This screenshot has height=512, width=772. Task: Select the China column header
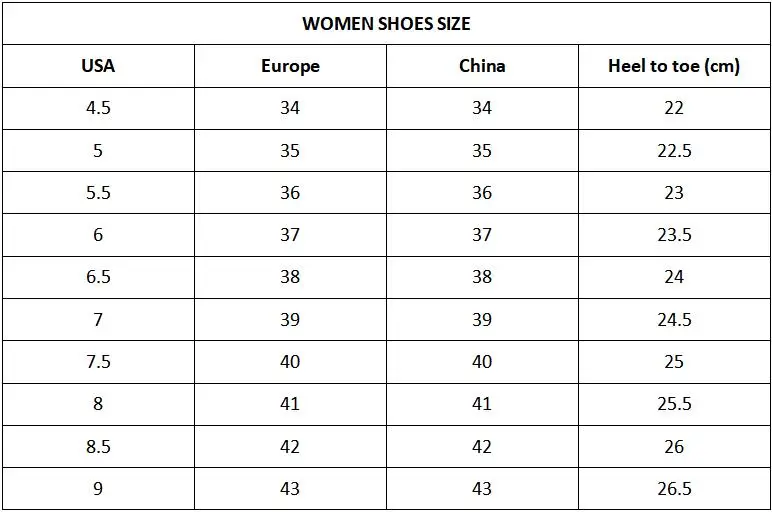[x=482, y=66]
